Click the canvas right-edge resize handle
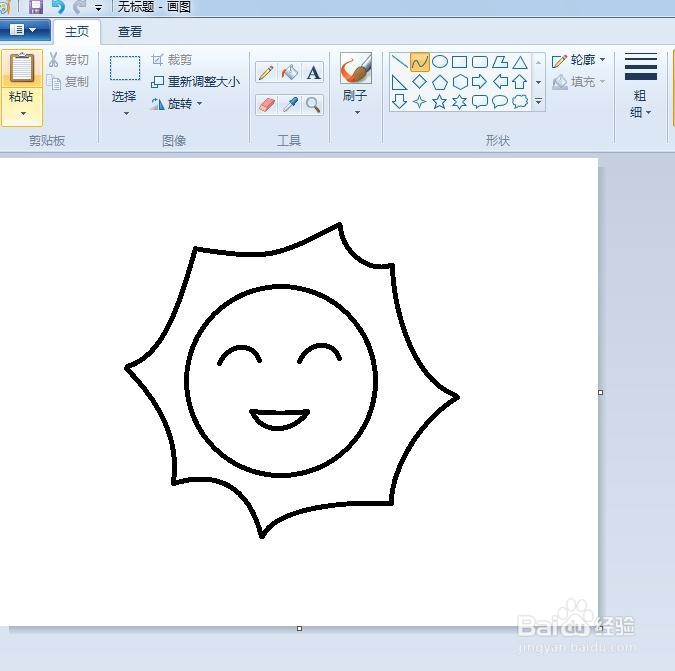The height and width of the screenshot is (671, 675). pyautogui.click(x=601, y=393)
